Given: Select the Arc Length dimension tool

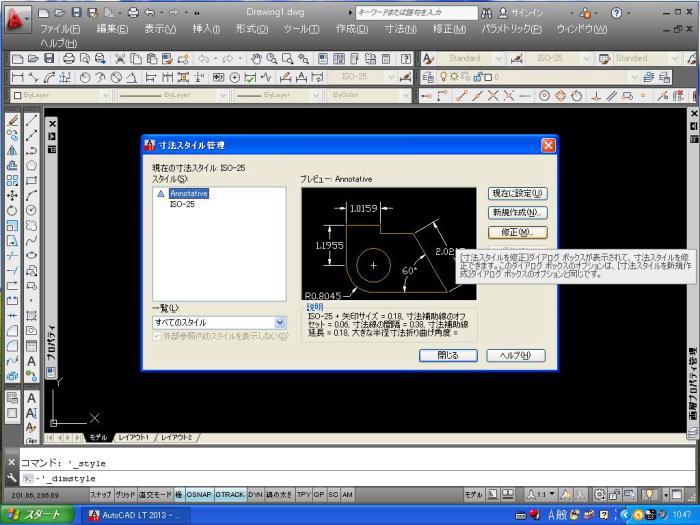Looking at the screenshot, I should [x=49, y=78].
